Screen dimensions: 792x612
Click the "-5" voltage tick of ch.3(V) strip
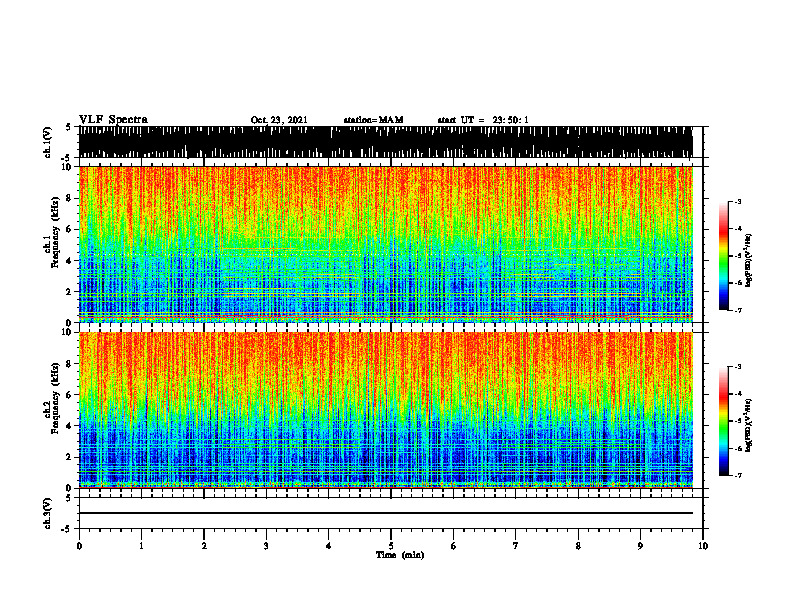(x=67, y=529)
